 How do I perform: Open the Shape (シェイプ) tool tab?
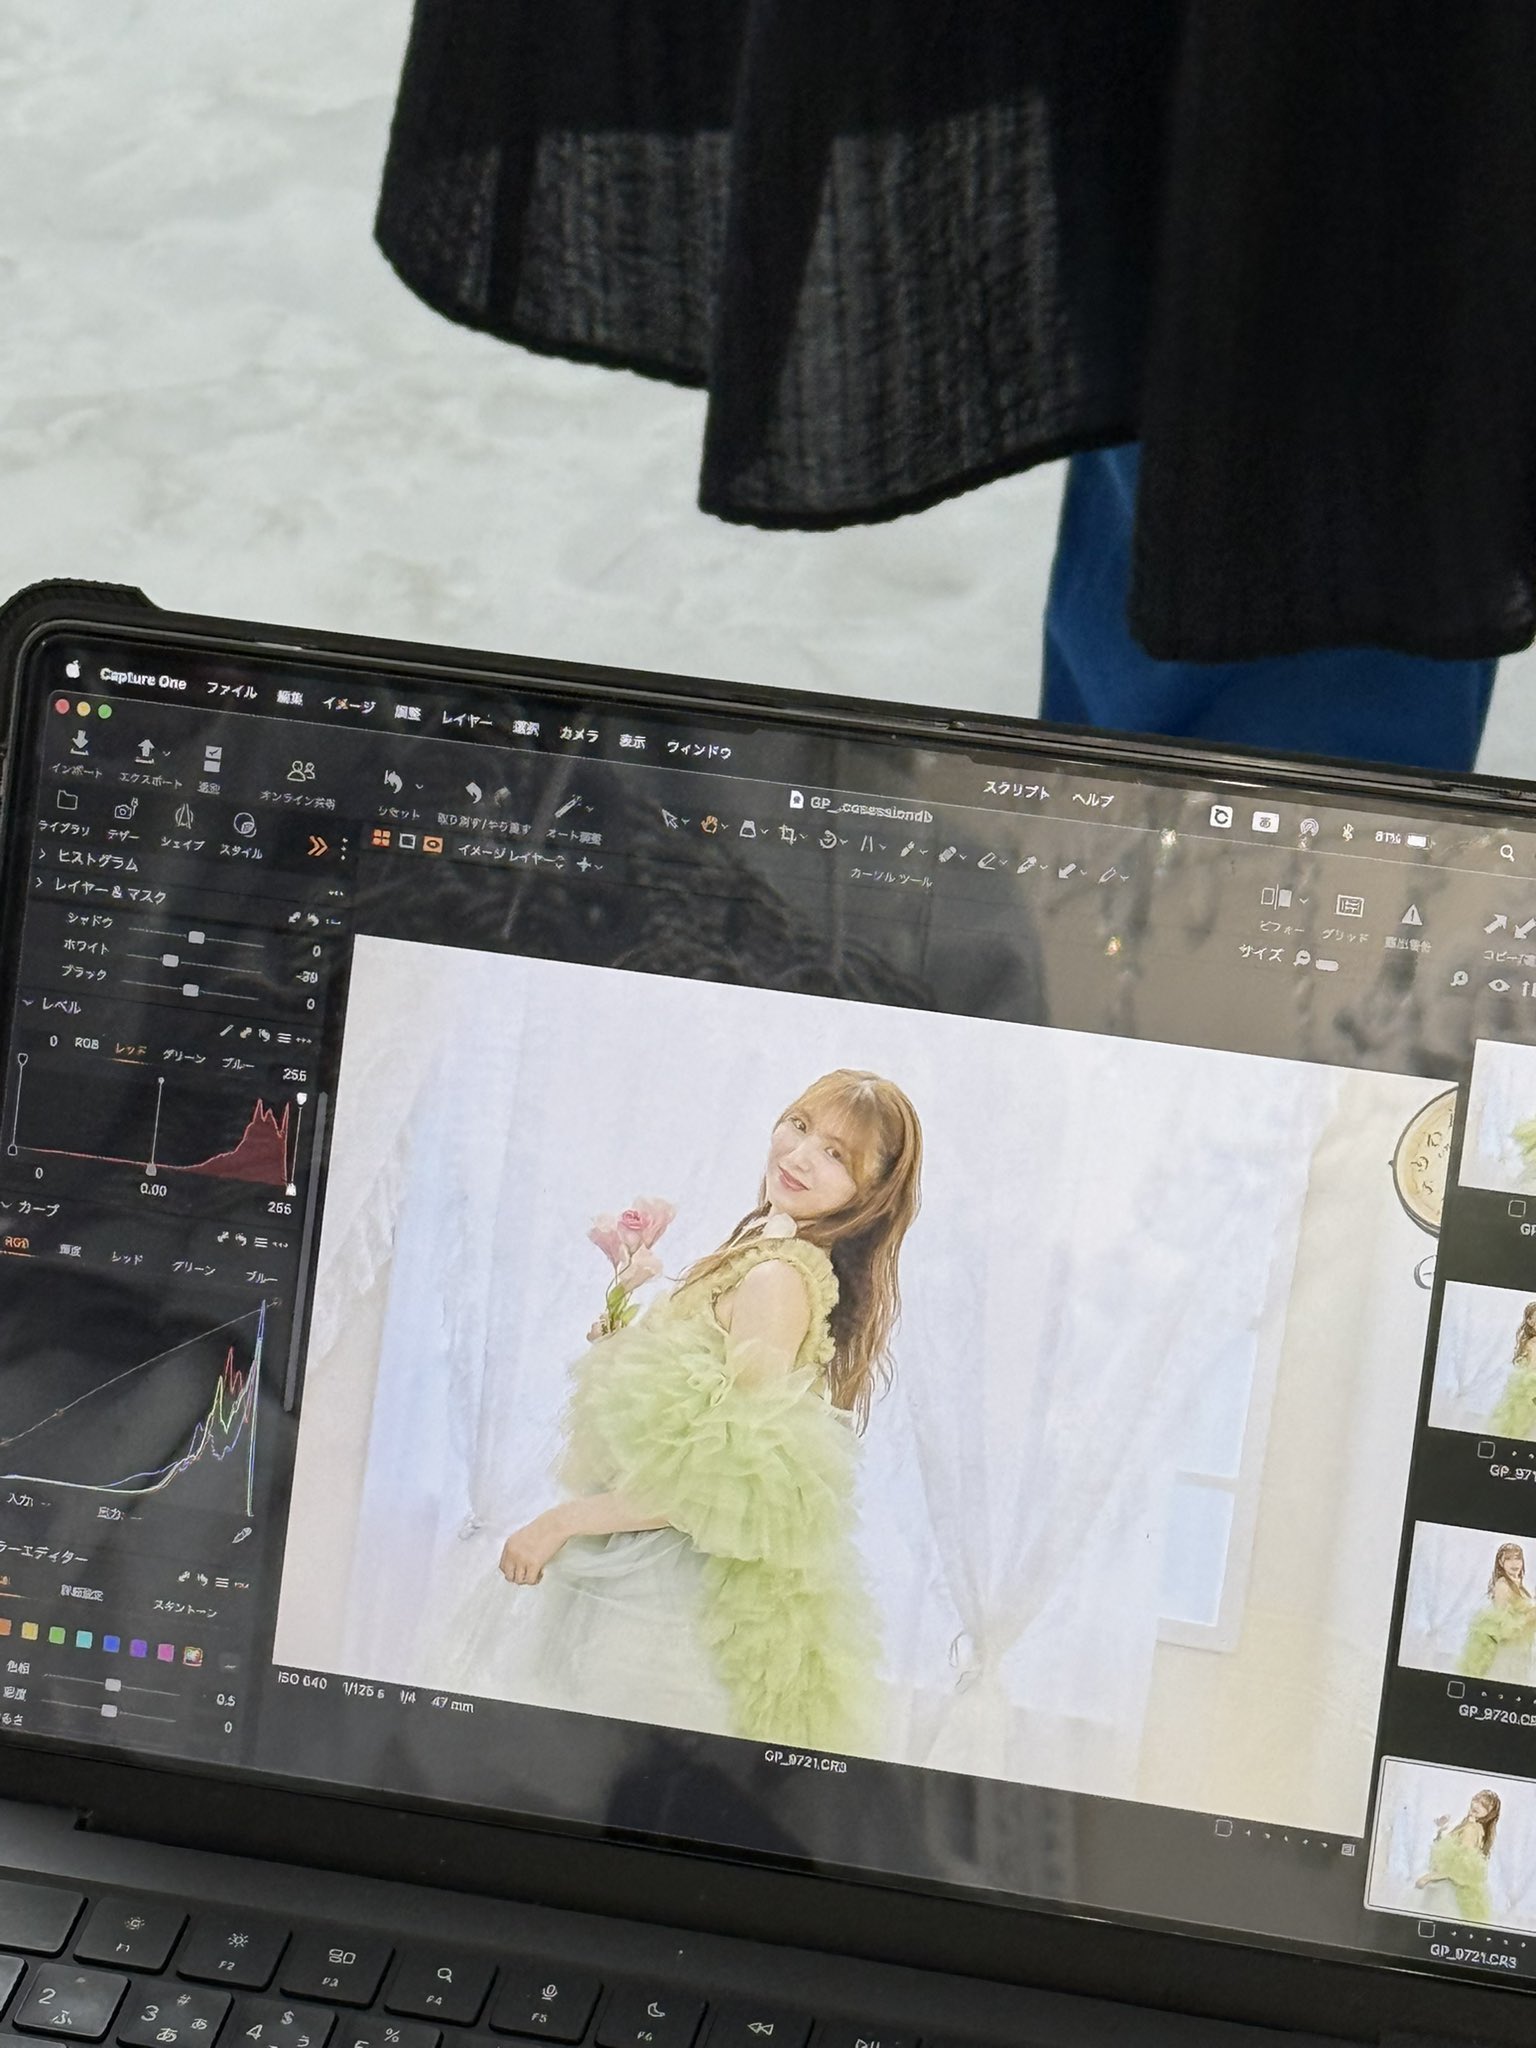point(183,816)
